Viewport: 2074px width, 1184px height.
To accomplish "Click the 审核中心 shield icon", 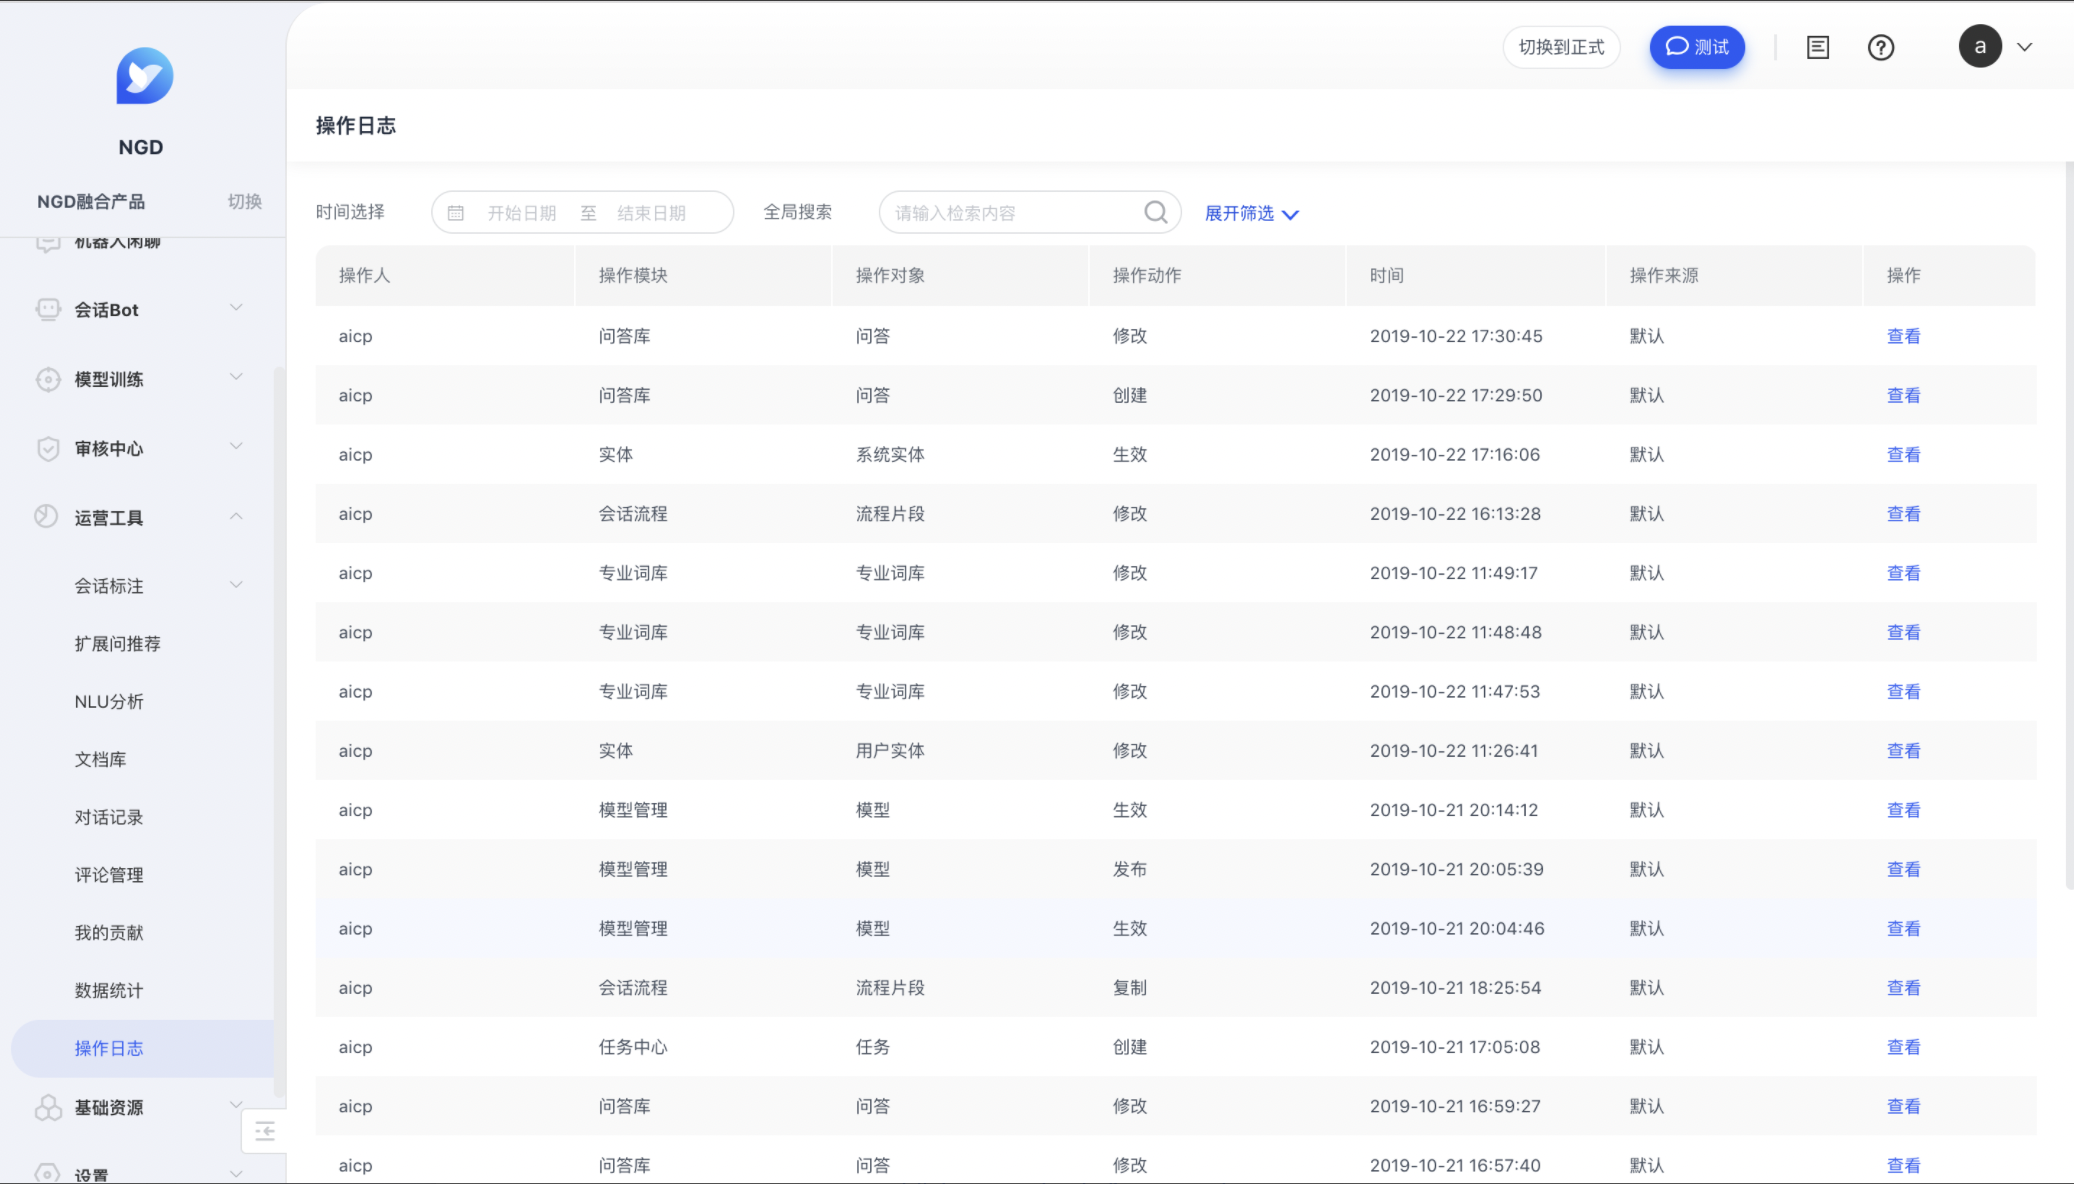I will point(48,448).
